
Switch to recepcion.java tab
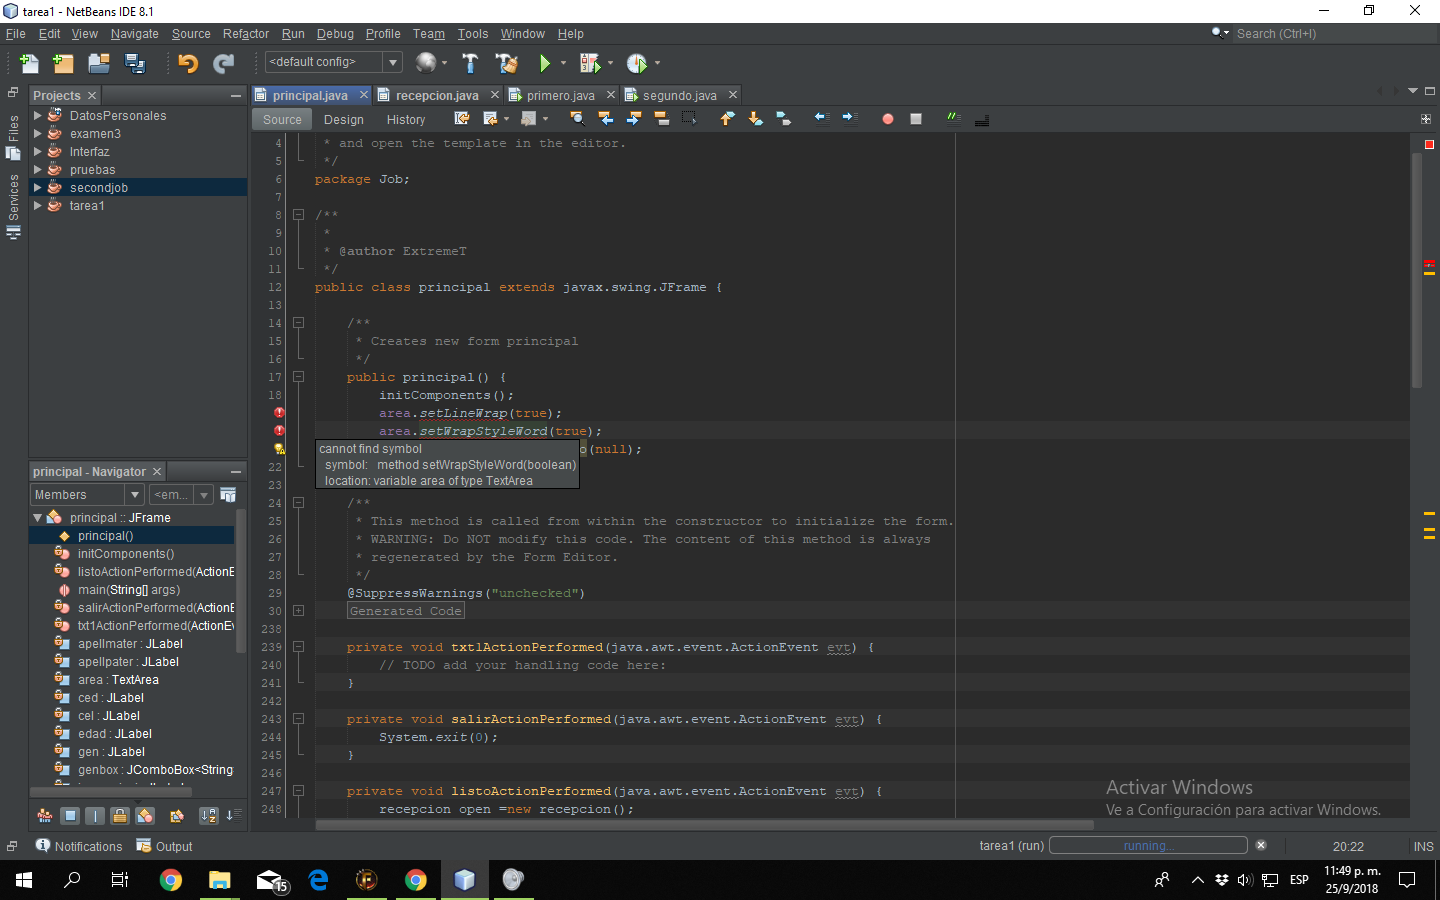[437, 95]
